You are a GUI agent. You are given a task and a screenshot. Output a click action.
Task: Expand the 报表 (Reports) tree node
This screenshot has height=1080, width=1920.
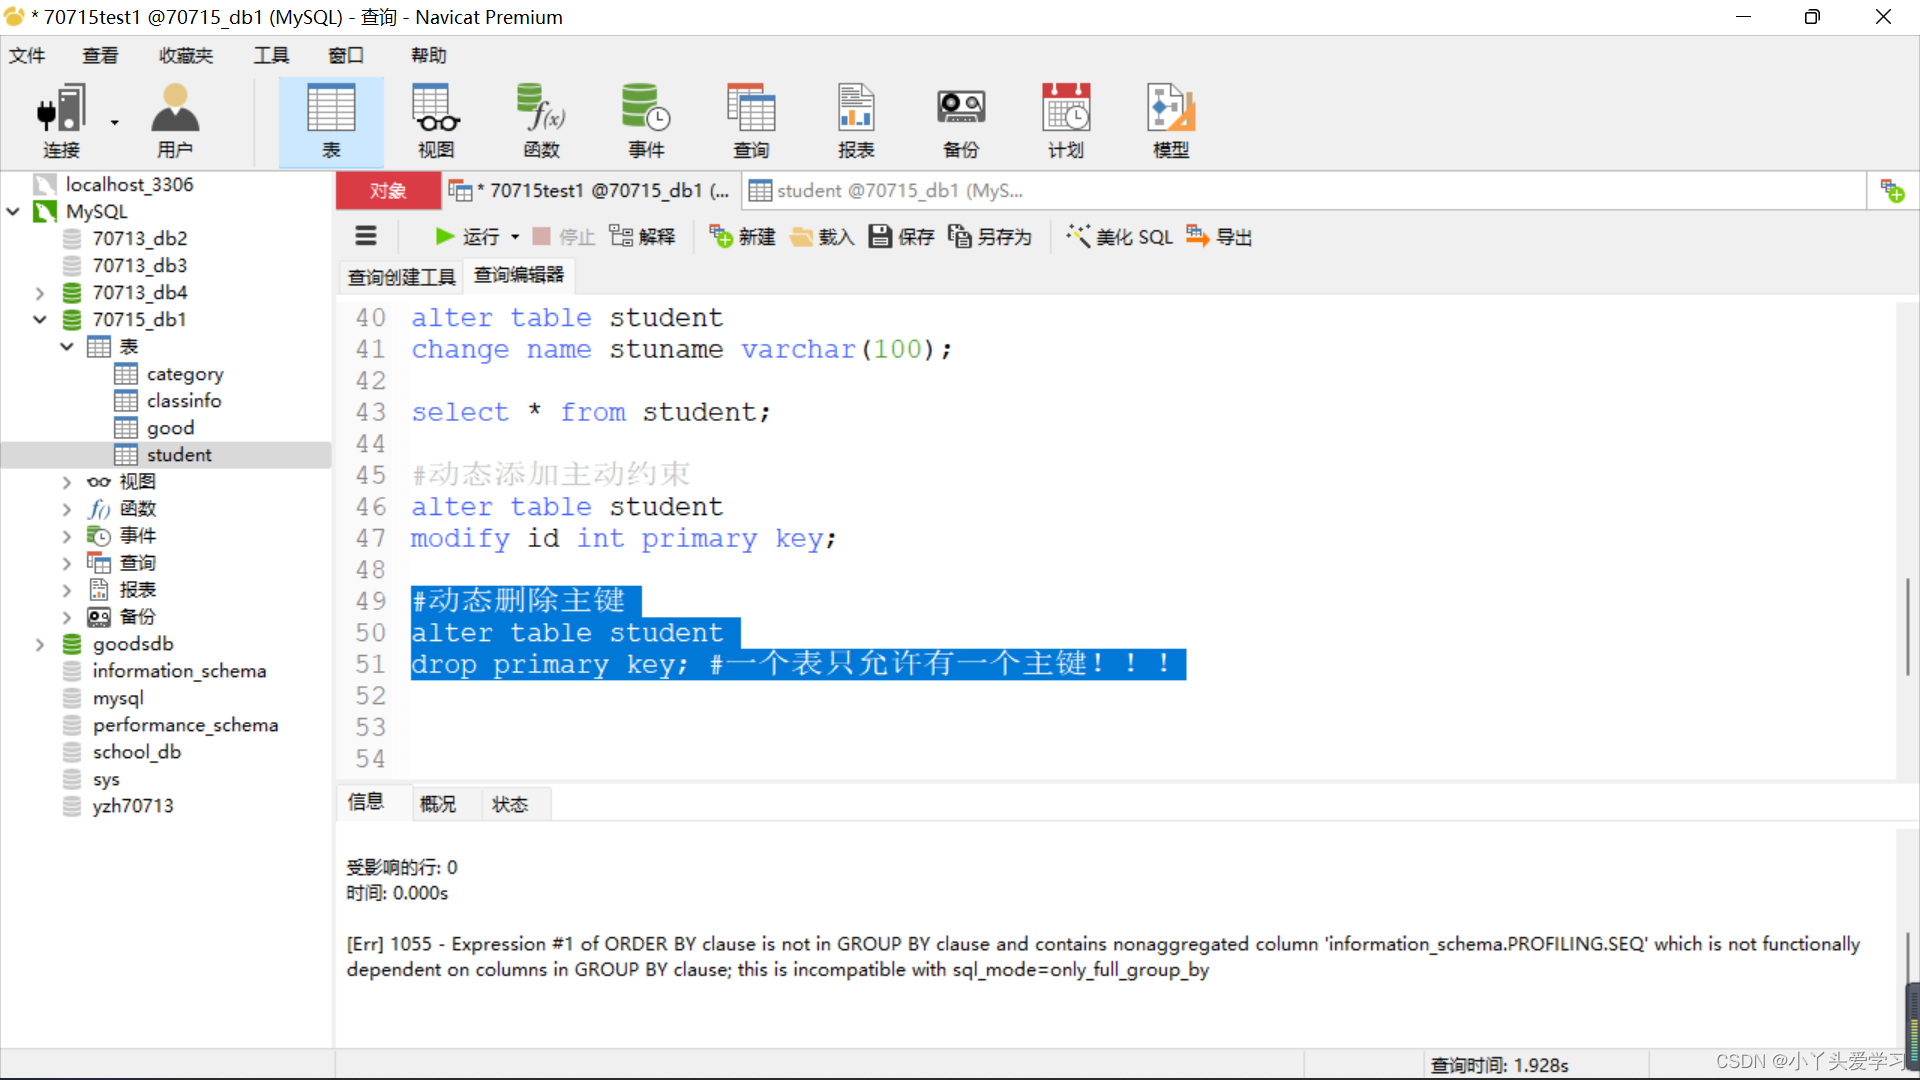[x=67, y=590]
